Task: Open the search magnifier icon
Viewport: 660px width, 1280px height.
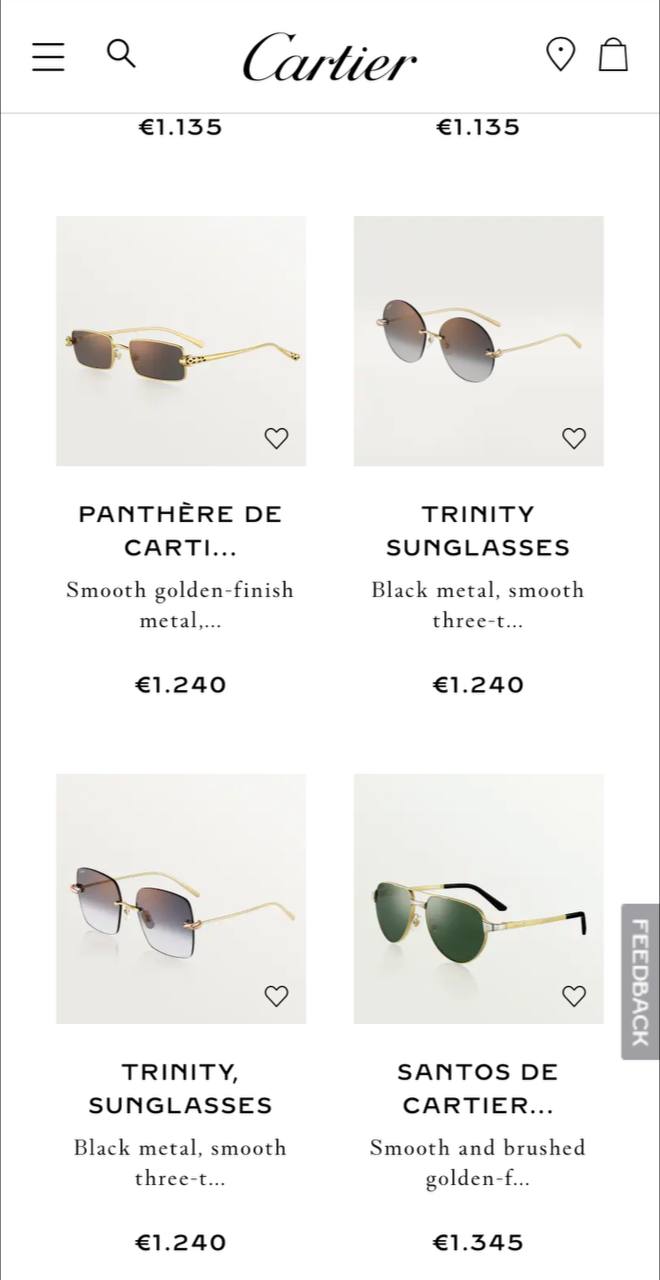Action: point(121,53)
